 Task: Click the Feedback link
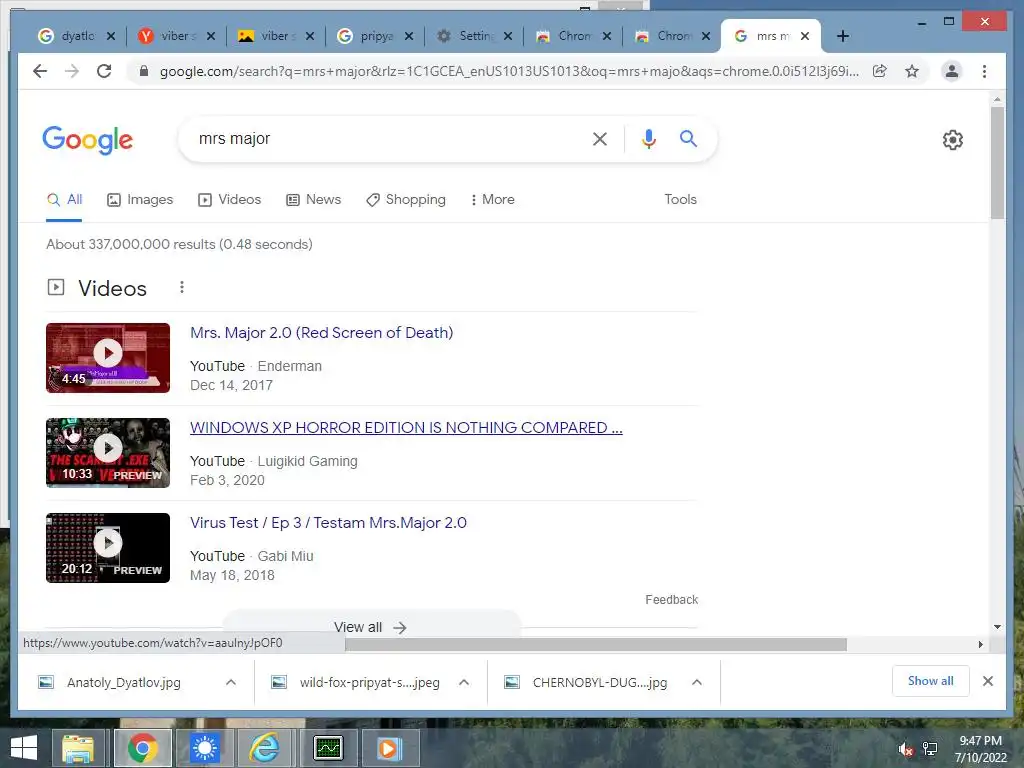click(x=671, y=600)
